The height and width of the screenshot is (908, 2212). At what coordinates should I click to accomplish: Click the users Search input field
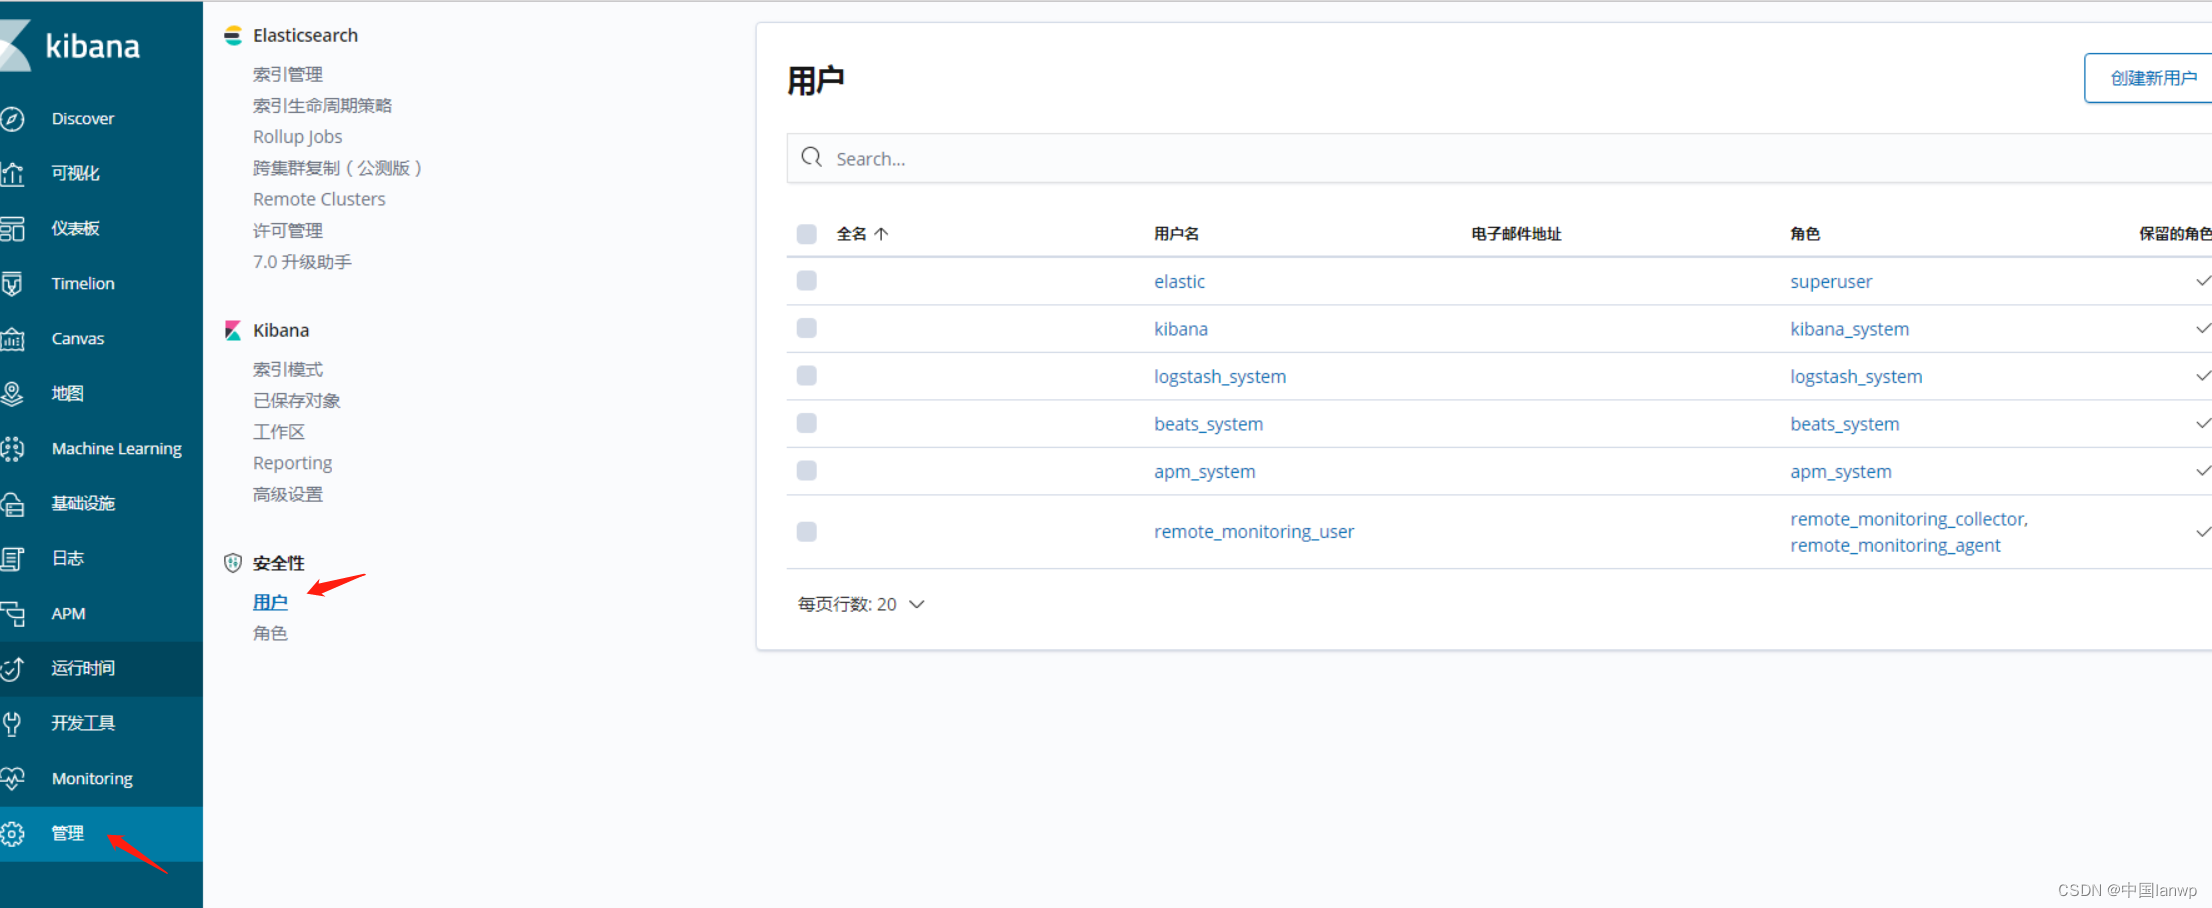(1500, 158)
